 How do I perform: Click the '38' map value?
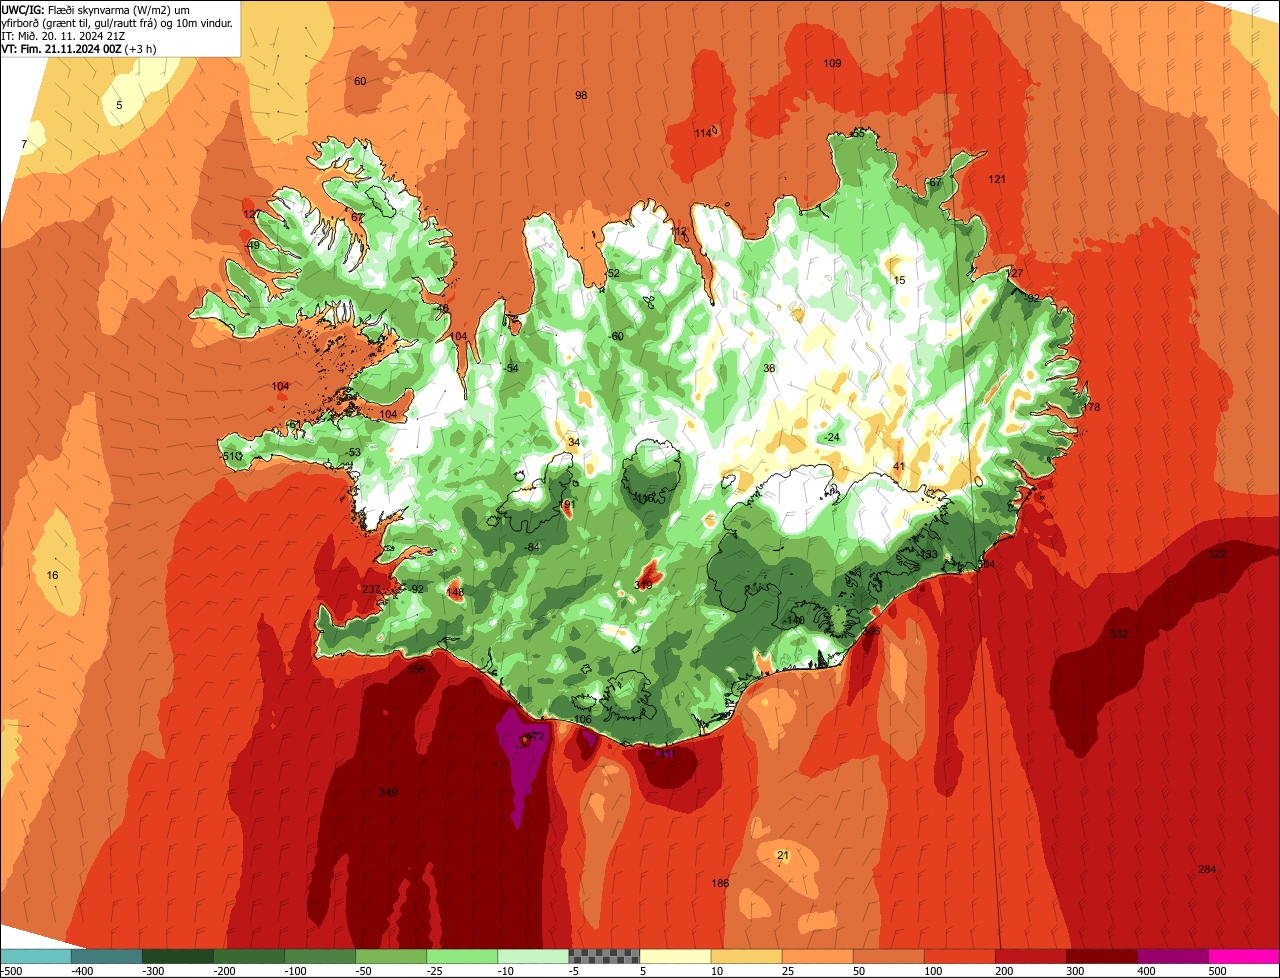pyautogui.click(x=769, y=368)
